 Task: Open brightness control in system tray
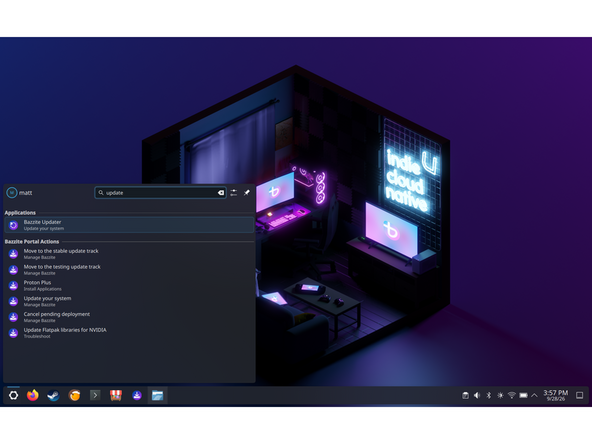pyautogui.click(x=500, y=395)
